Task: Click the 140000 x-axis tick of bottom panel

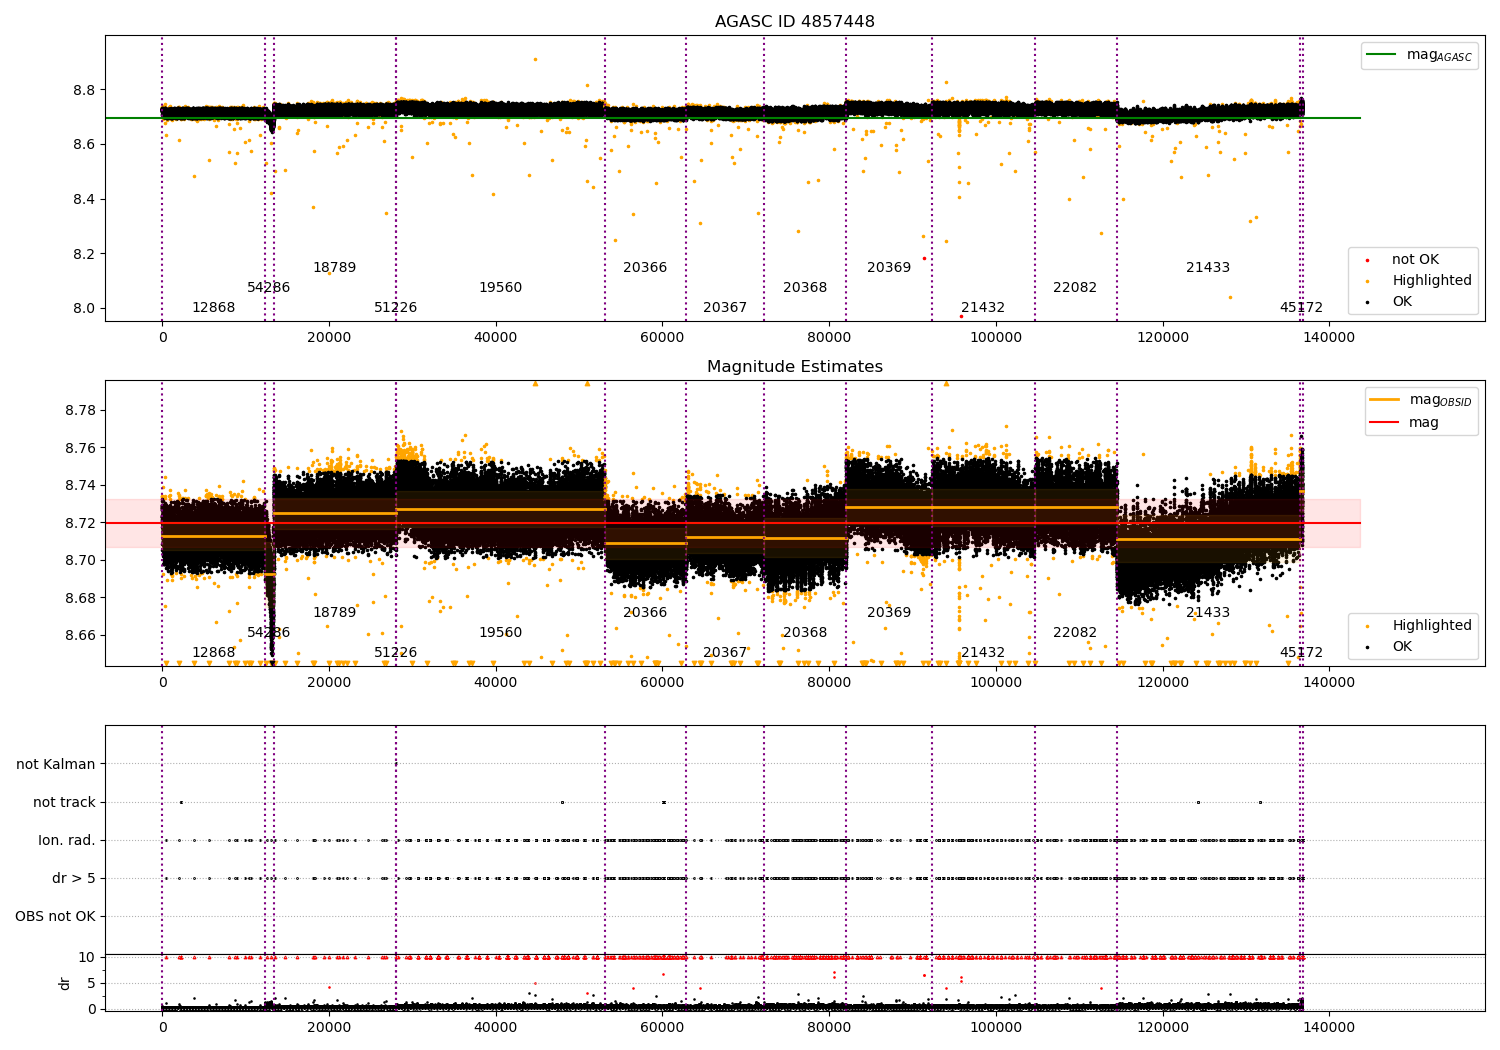Action: click(1329, 1027)
